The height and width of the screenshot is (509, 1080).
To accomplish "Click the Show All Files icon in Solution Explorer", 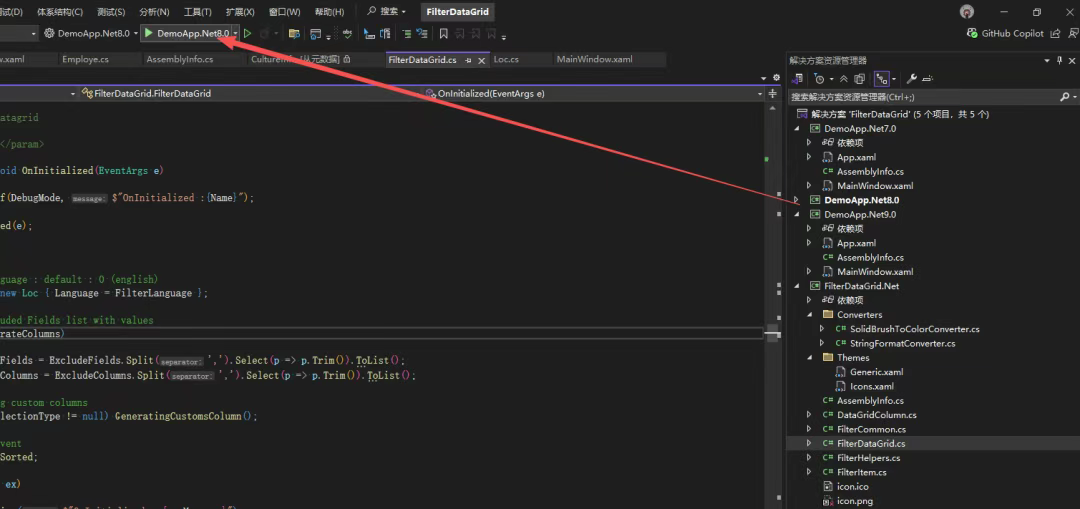I will tap(860, 79).
